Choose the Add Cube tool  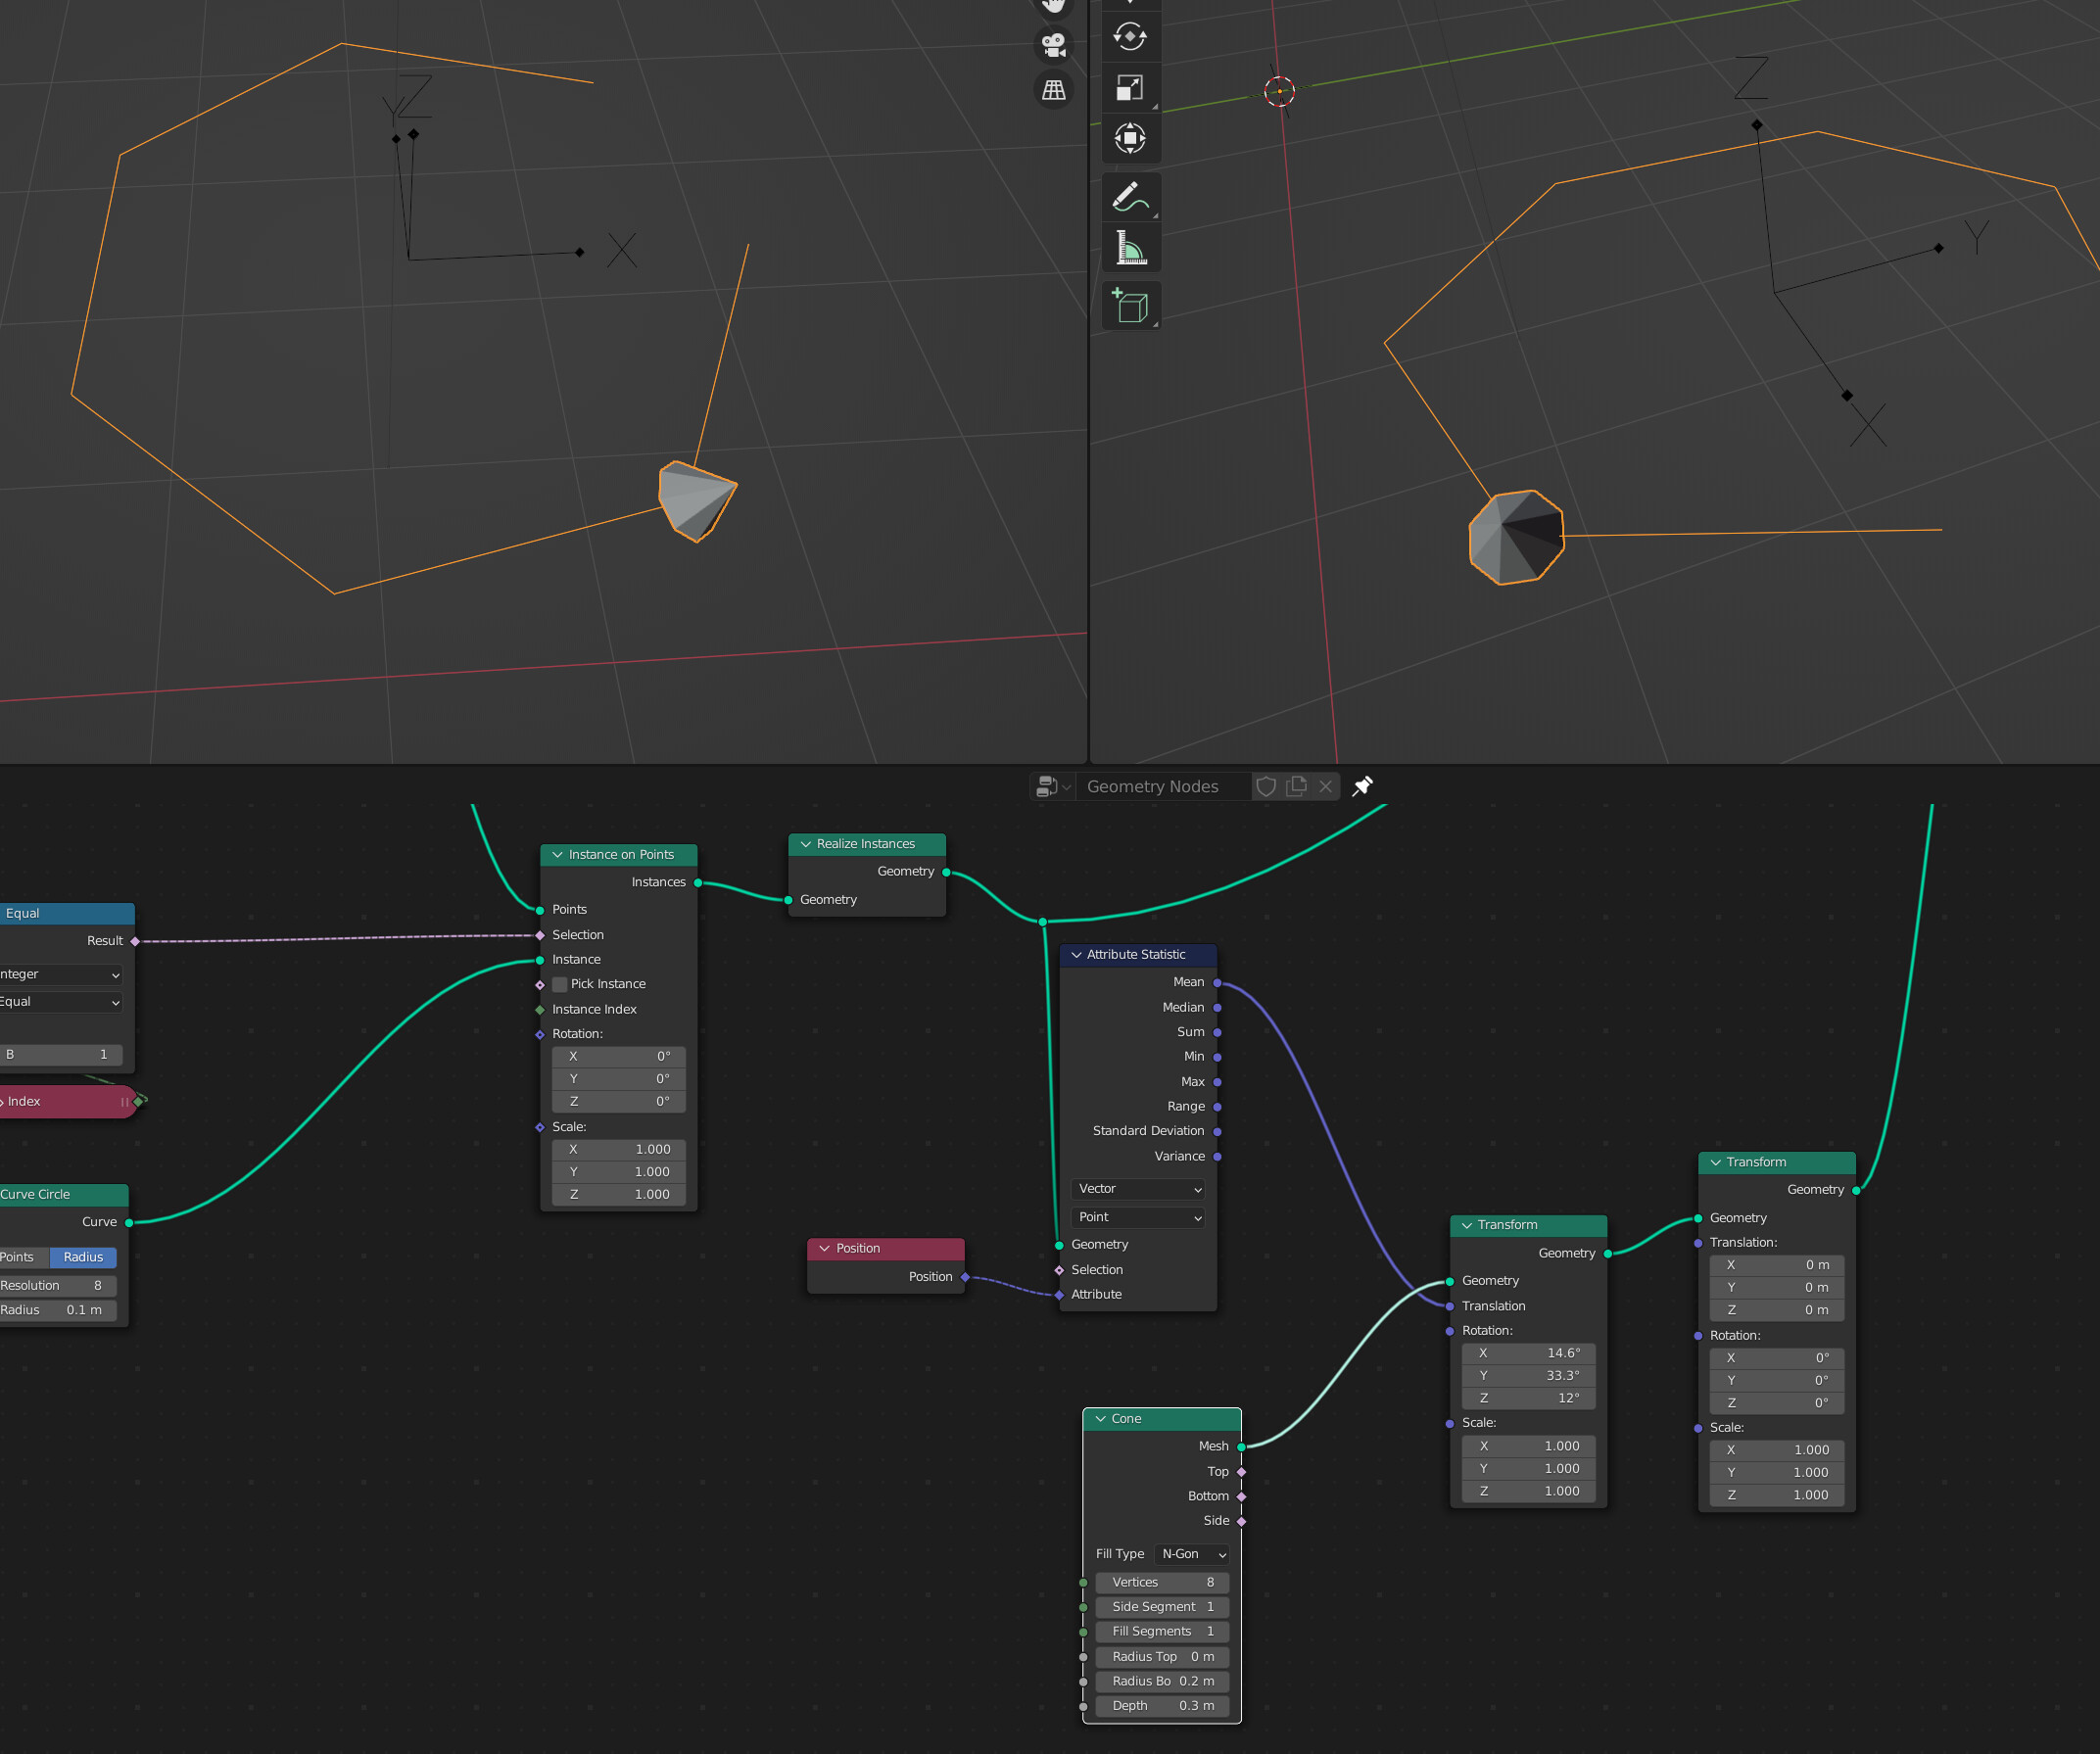[1130, 305]
